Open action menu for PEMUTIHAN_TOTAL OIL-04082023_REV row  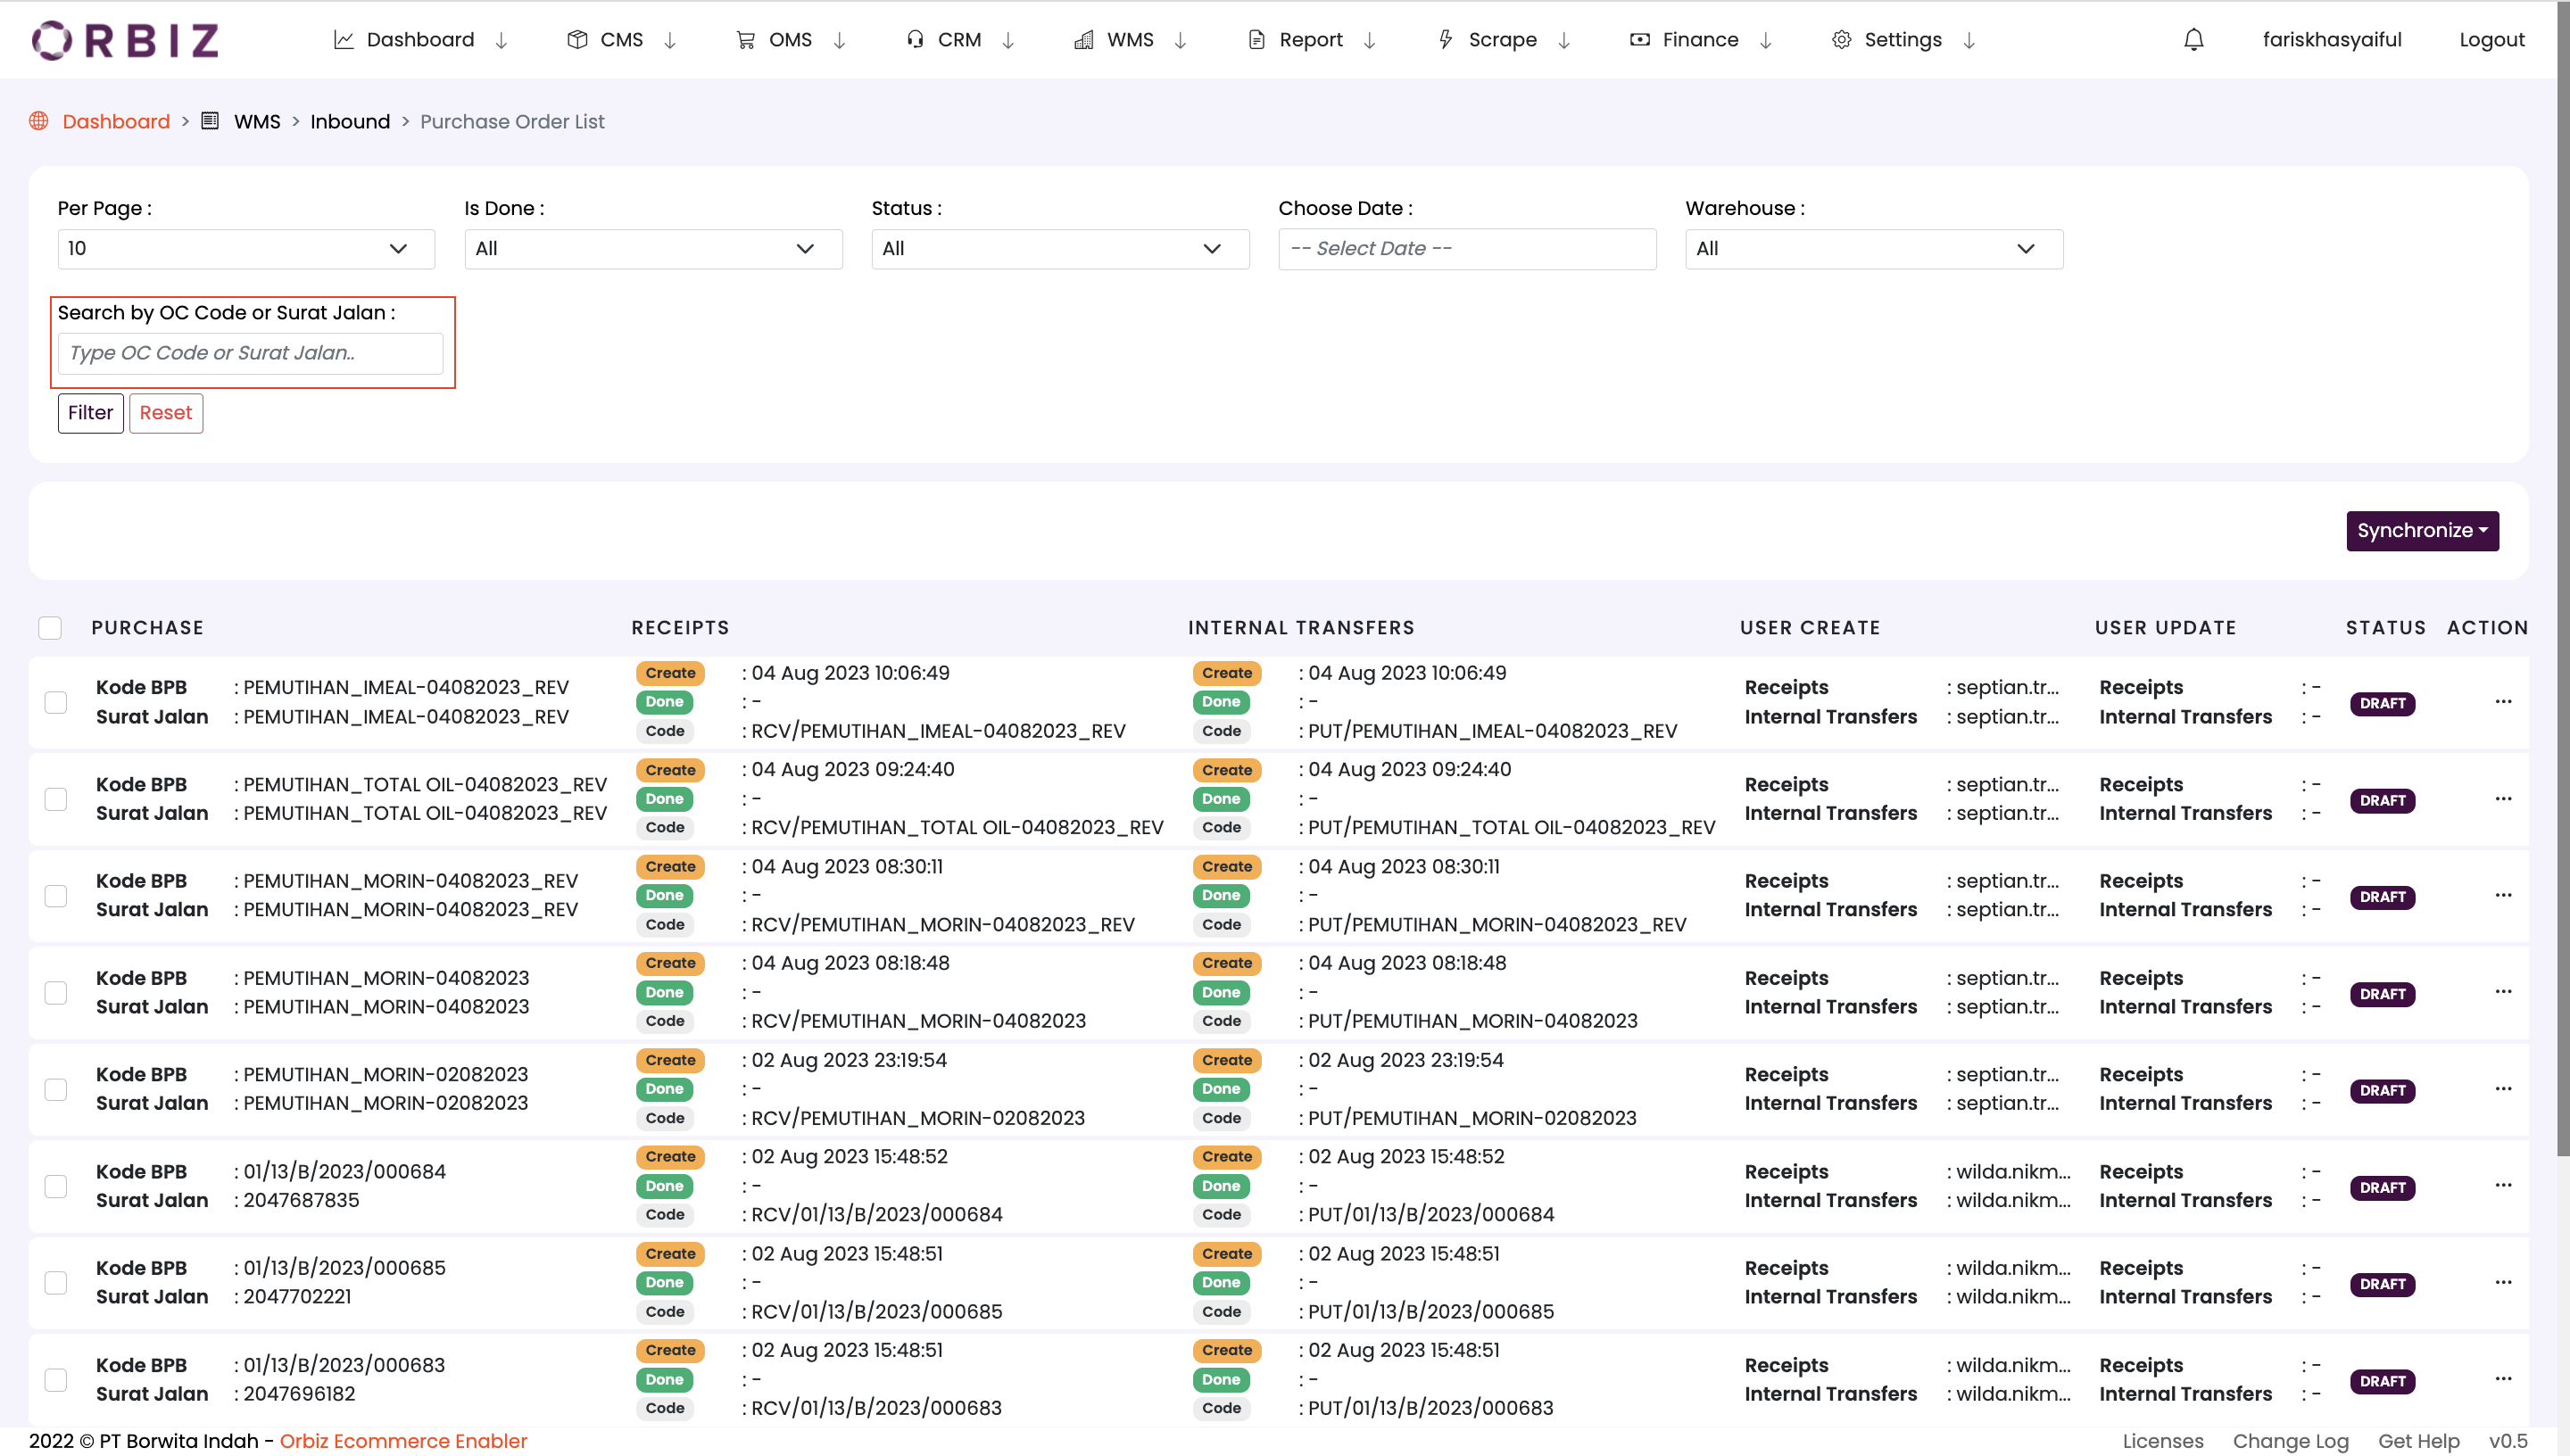[x=2503, y=799]
